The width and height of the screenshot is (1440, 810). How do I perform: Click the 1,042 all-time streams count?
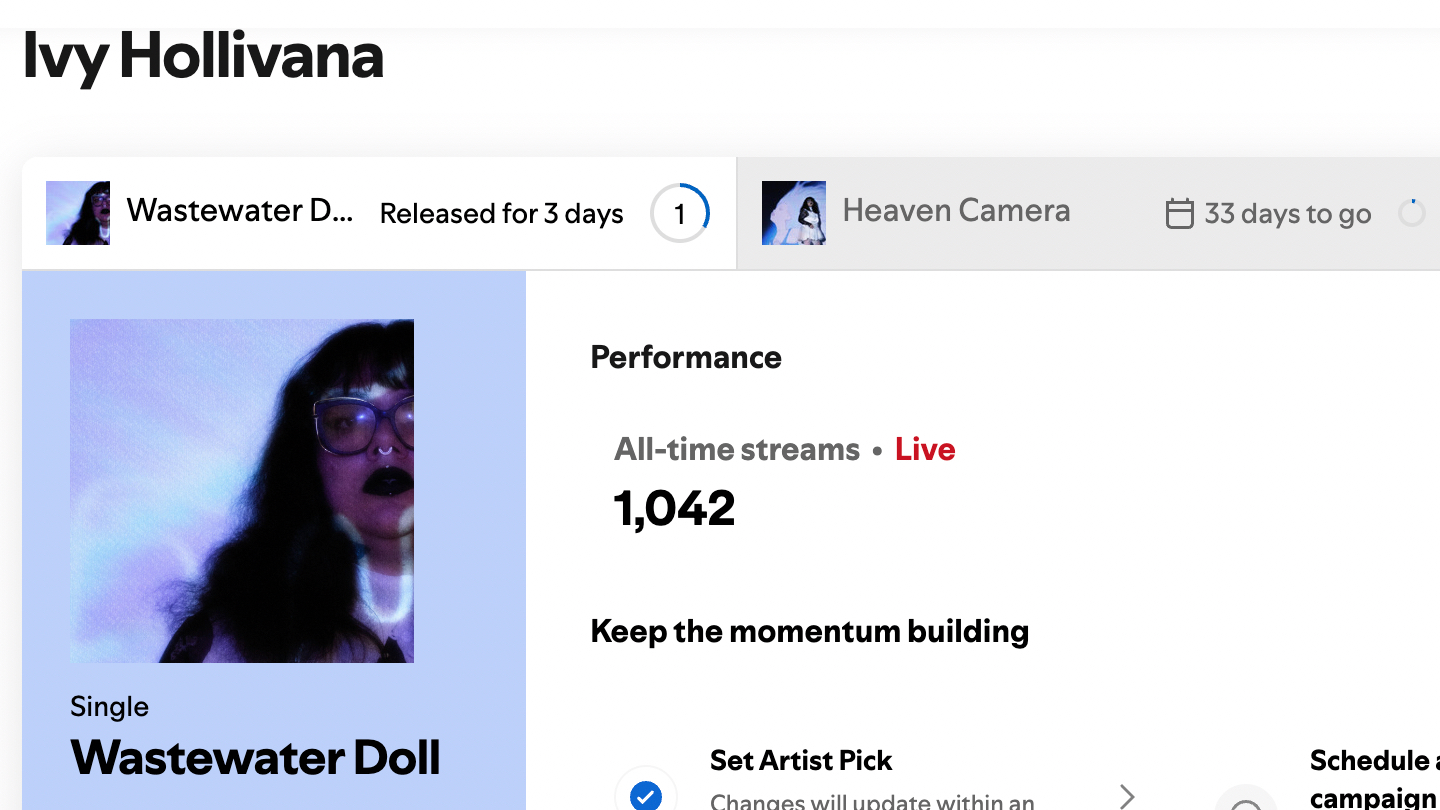[x=675, y=508]
